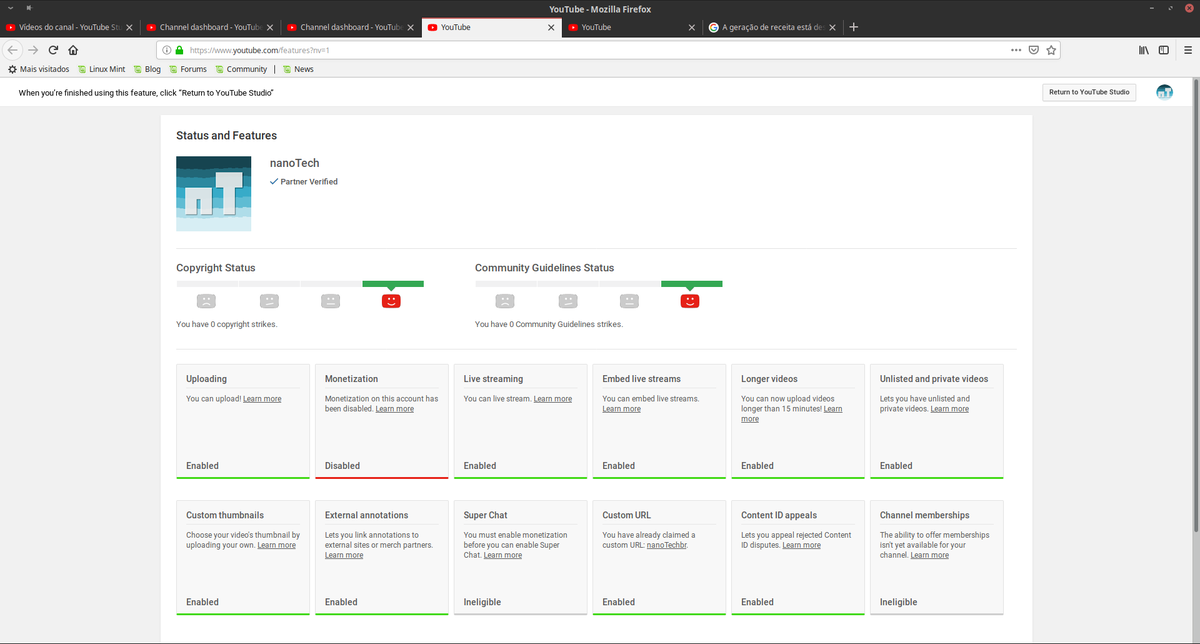Switch to 'A geração de receita' Google tab
The image size is (1200, 644).
(771, 27)
